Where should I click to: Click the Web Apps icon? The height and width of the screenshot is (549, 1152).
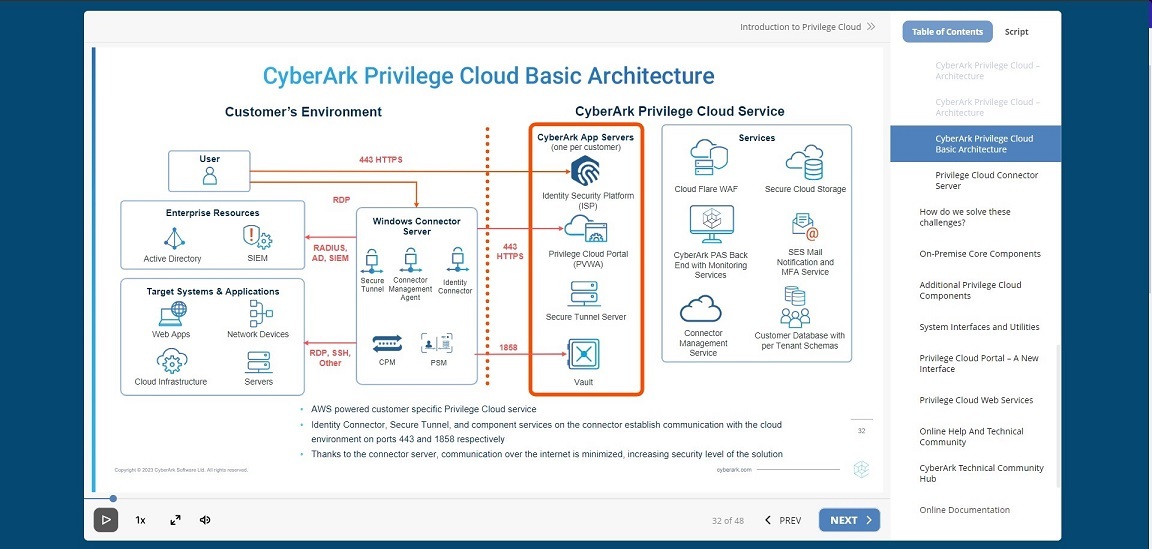pyautogui.click(x=172, y=314)
